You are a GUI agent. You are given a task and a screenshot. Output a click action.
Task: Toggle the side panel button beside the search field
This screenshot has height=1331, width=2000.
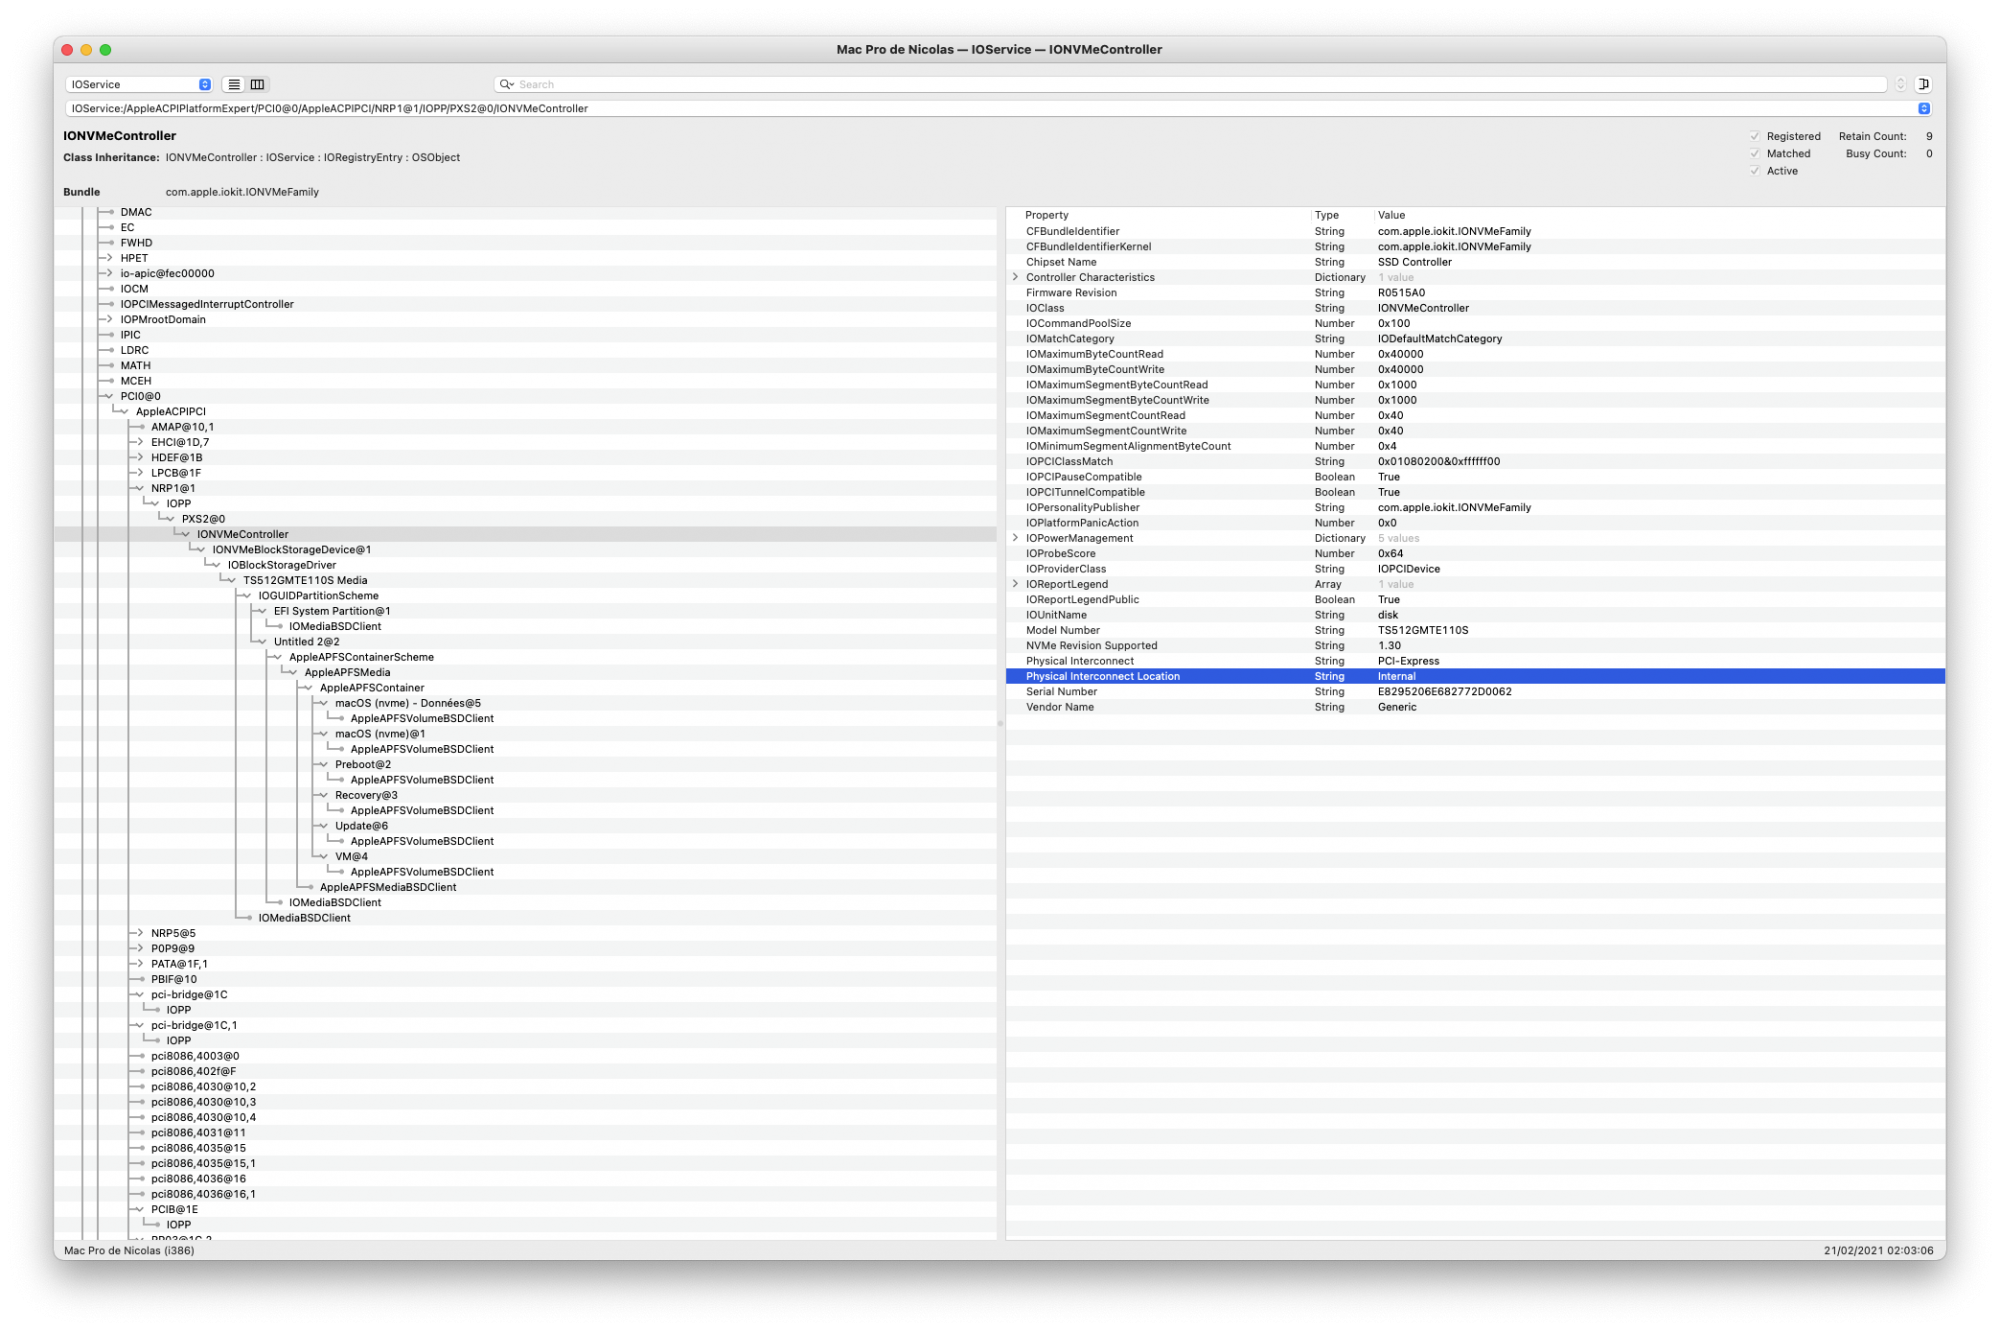coord(1923,85)
